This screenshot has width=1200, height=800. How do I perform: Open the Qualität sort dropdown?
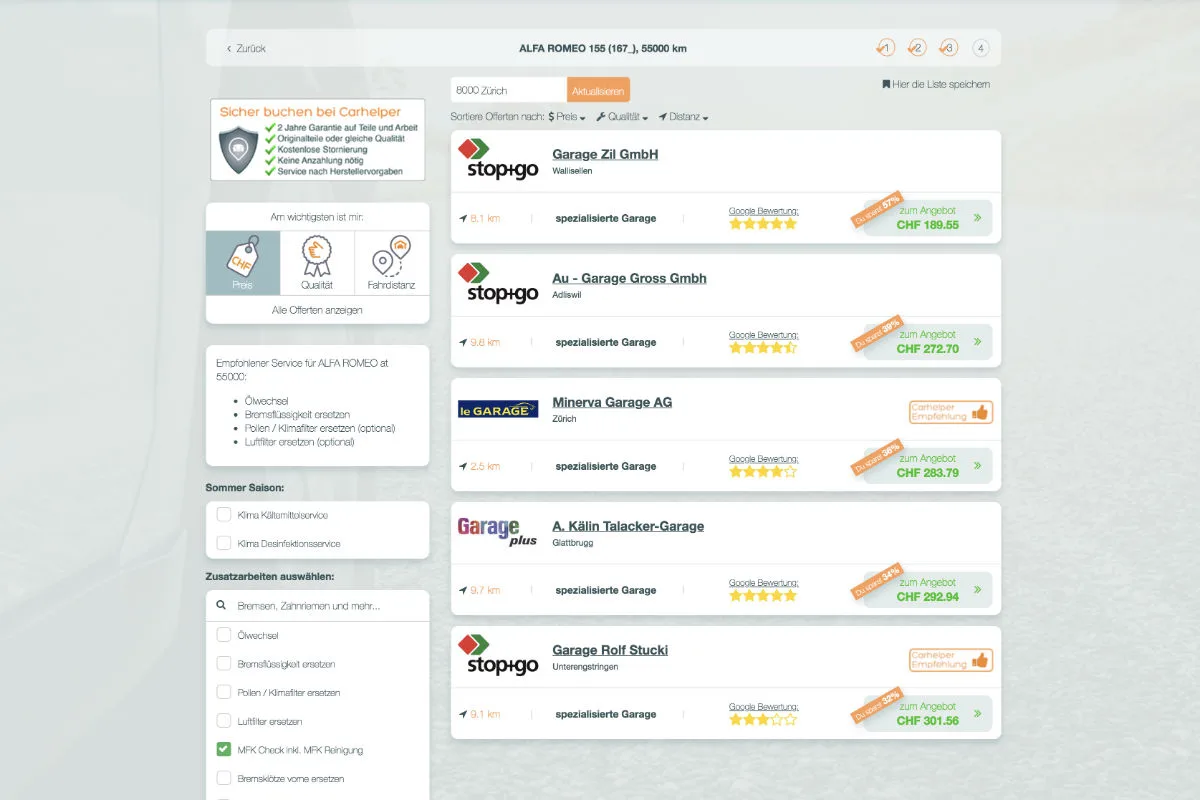coord(622,117)
